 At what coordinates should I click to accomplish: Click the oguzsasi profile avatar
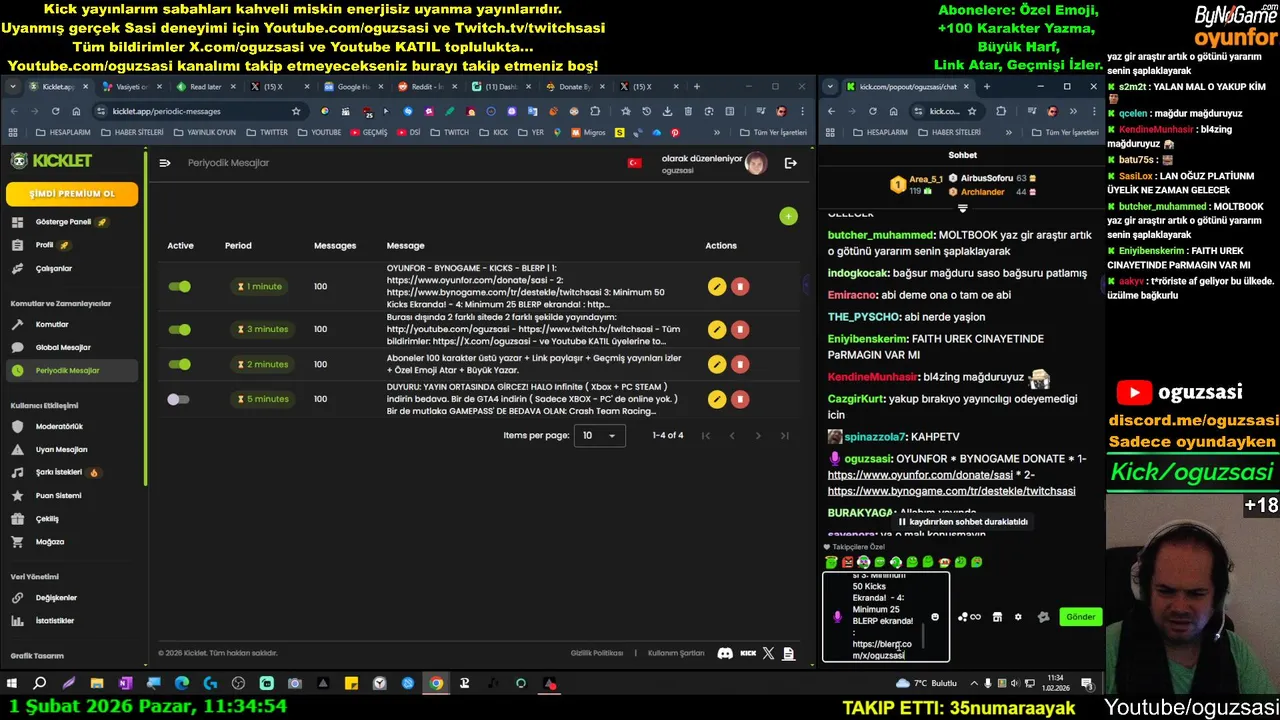coord(756,163)
